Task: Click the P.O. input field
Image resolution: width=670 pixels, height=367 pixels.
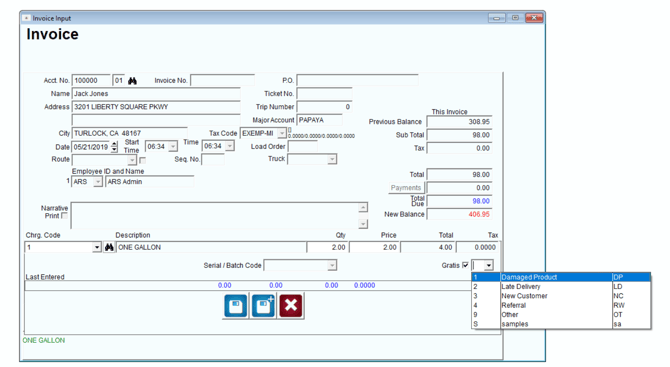Action: [x=357, y=81]
